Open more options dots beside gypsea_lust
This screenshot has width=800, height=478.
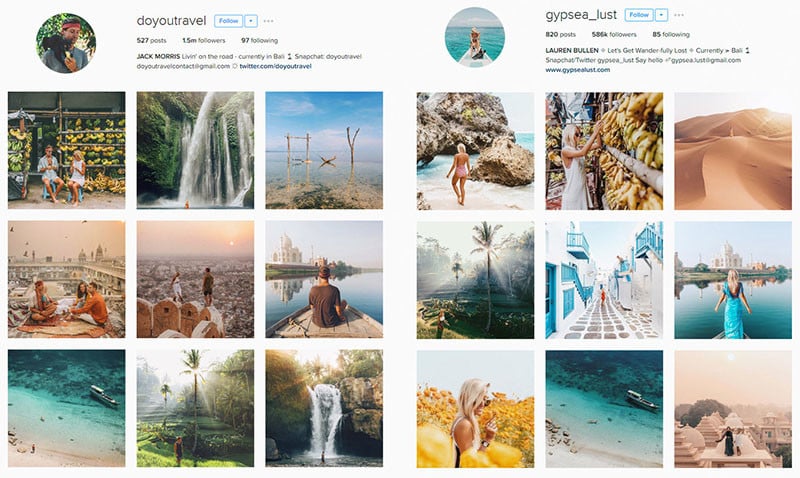[x=679, y=15]
